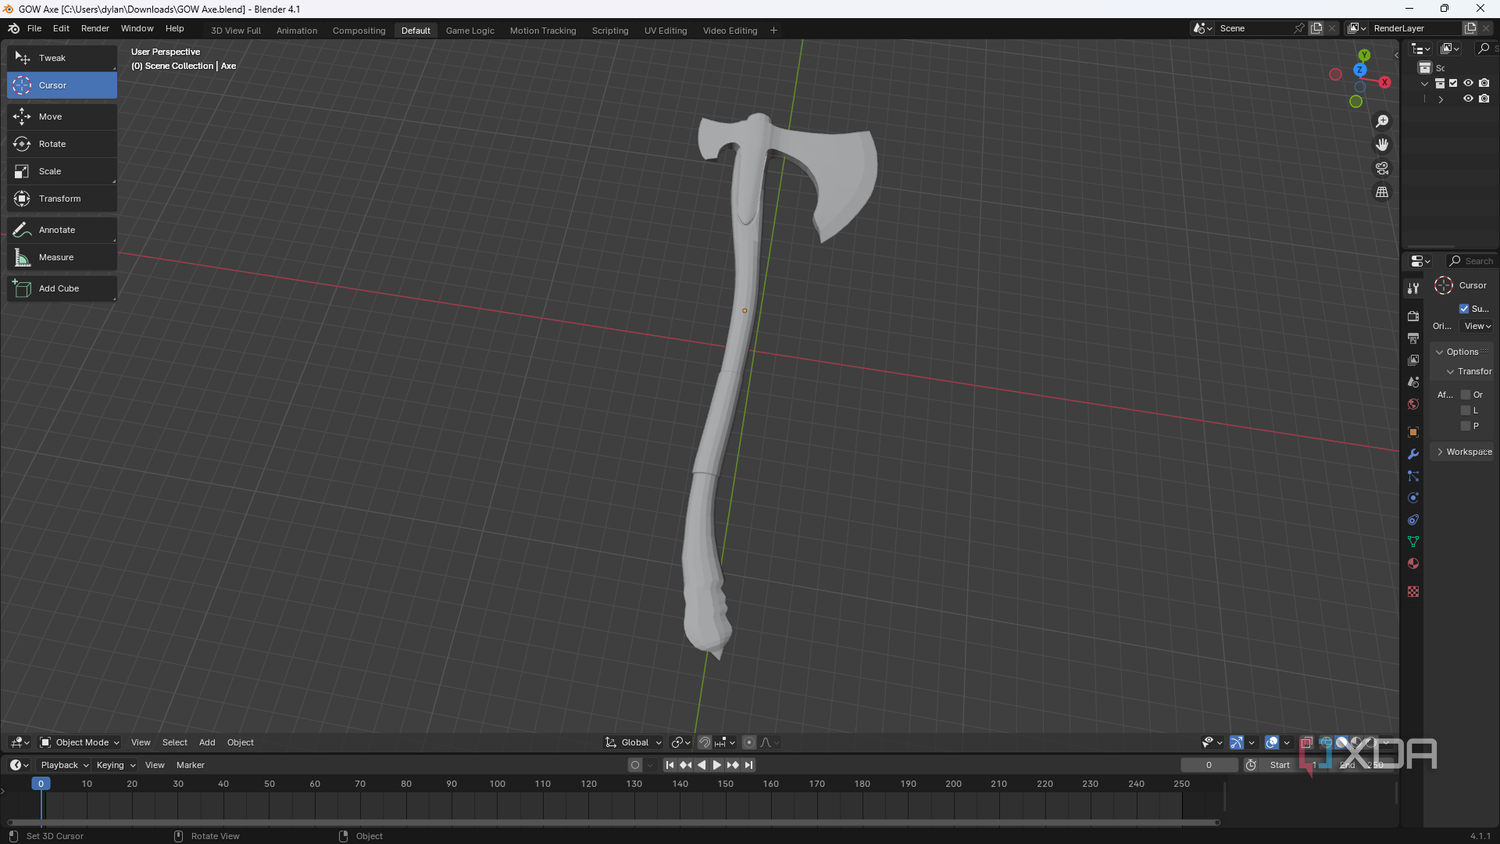Enable the Parents checkbox under Affect Only
Image resolution: width=1500 pixels, height=844 pixels.
tap(1466, 426)
